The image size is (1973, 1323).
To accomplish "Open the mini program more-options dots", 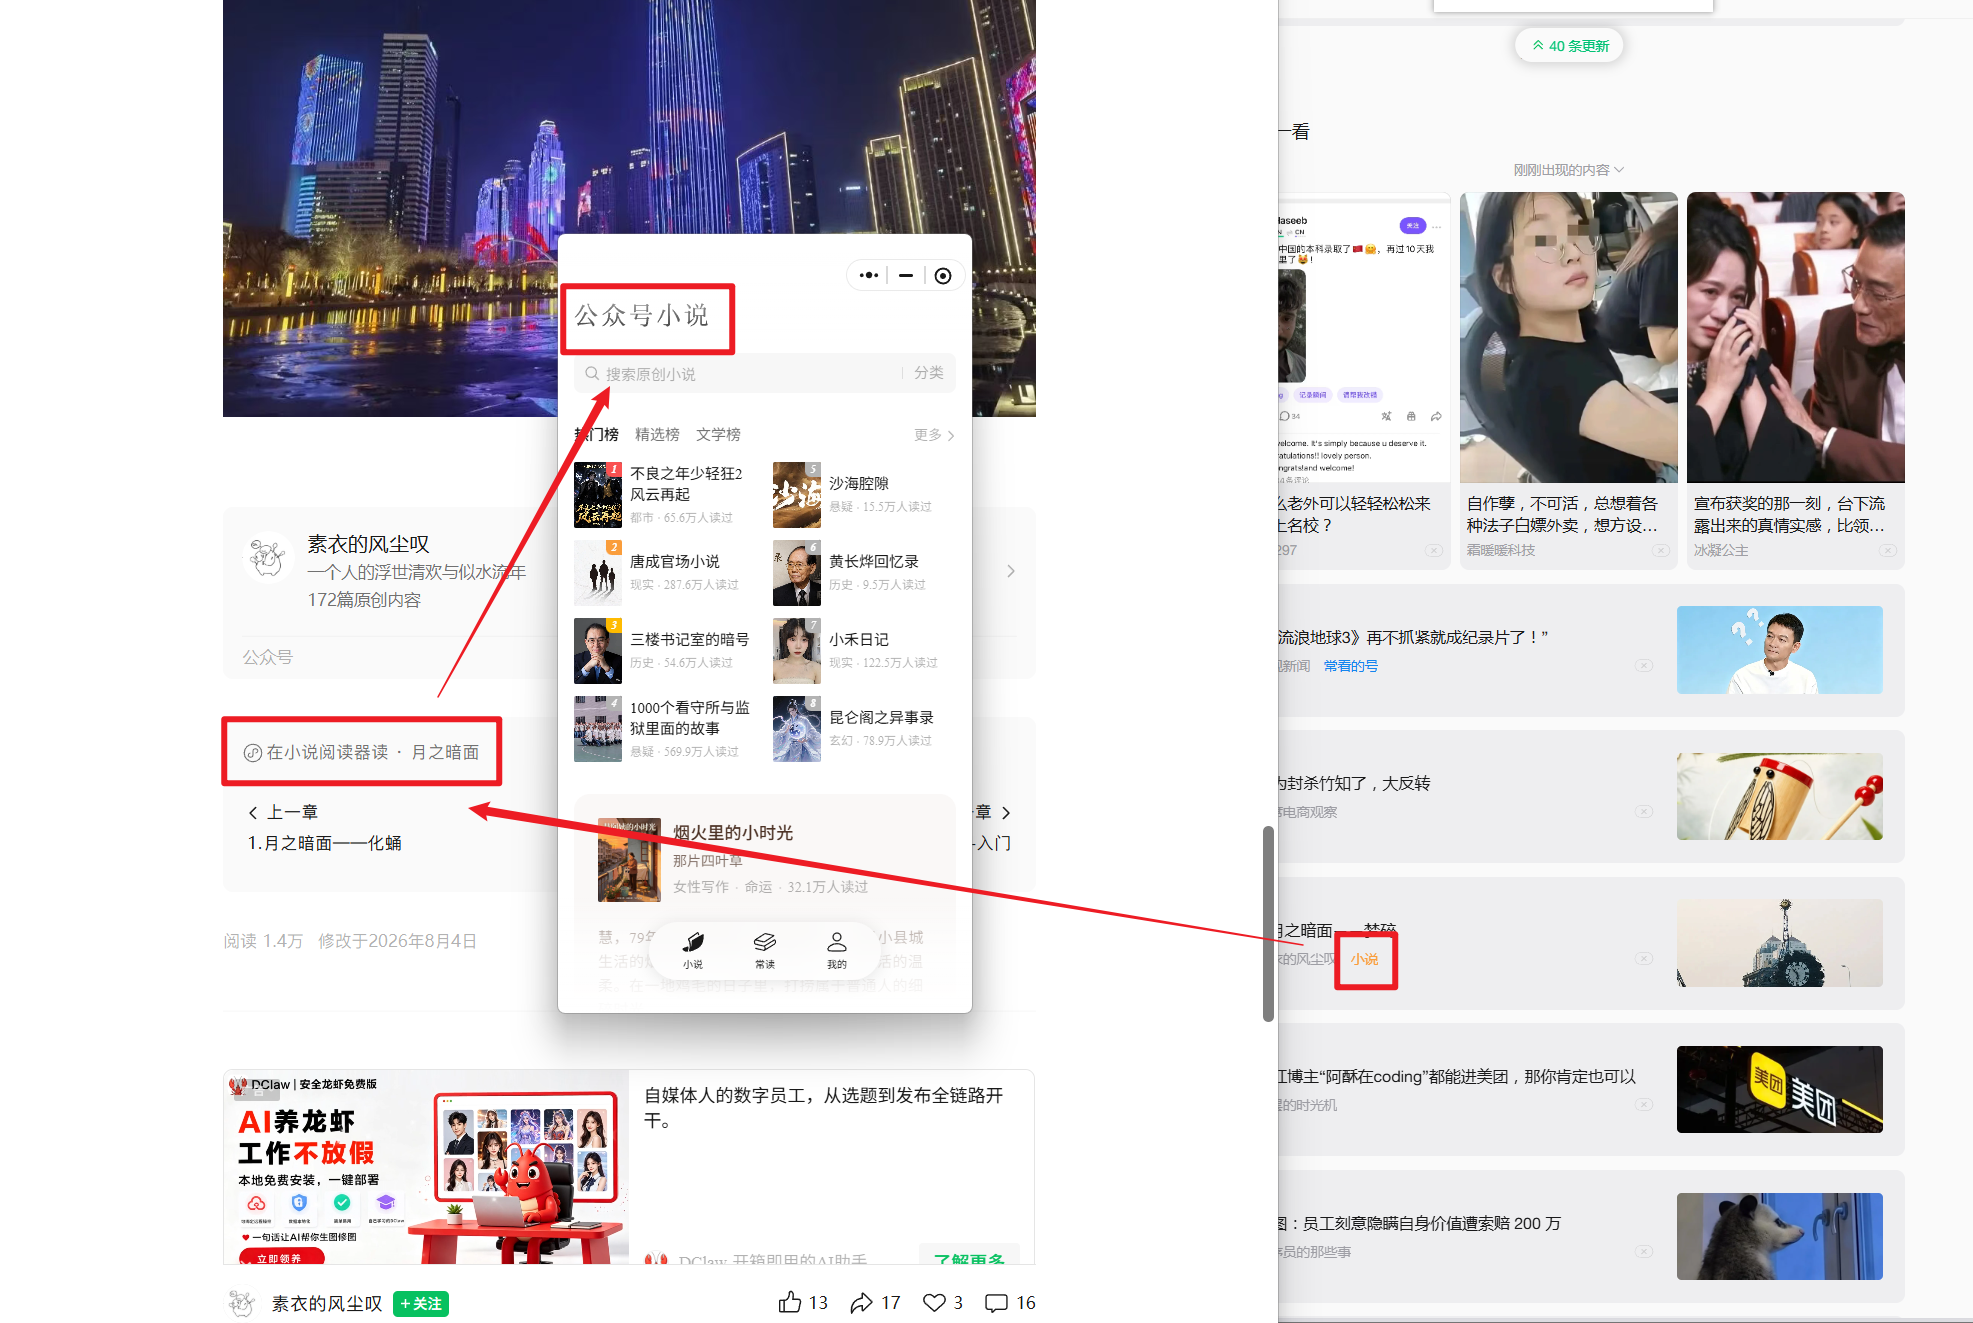I will coord(869,276).
